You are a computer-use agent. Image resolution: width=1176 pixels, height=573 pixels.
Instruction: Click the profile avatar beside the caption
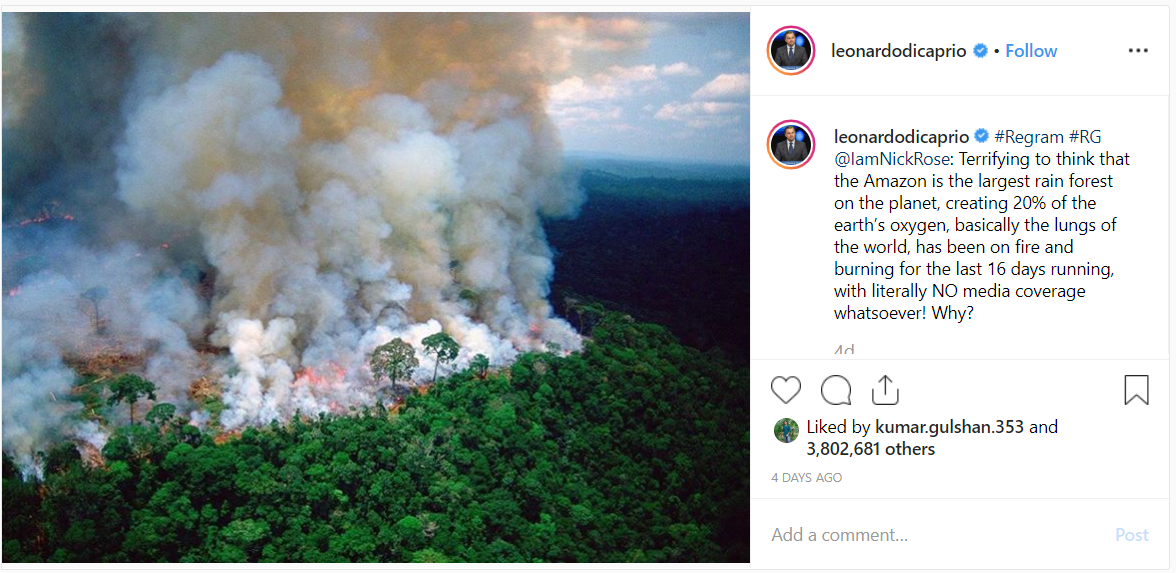(x=791, y=144)
